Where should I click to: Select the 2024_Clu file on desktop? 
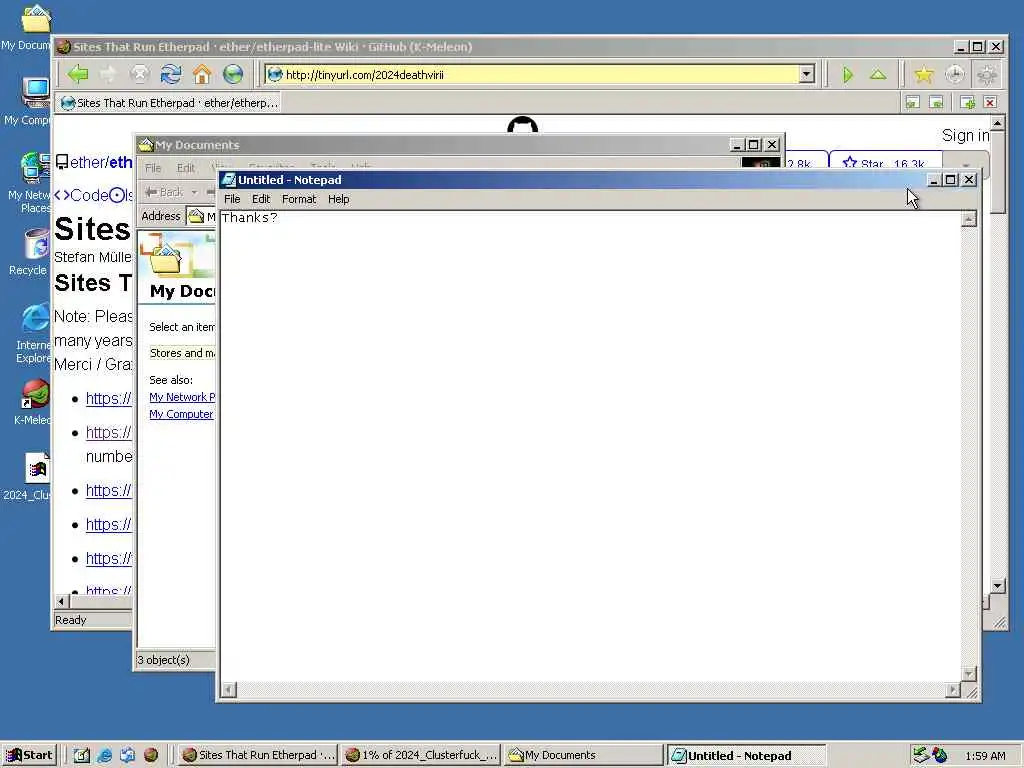click(x=37, y=468)
